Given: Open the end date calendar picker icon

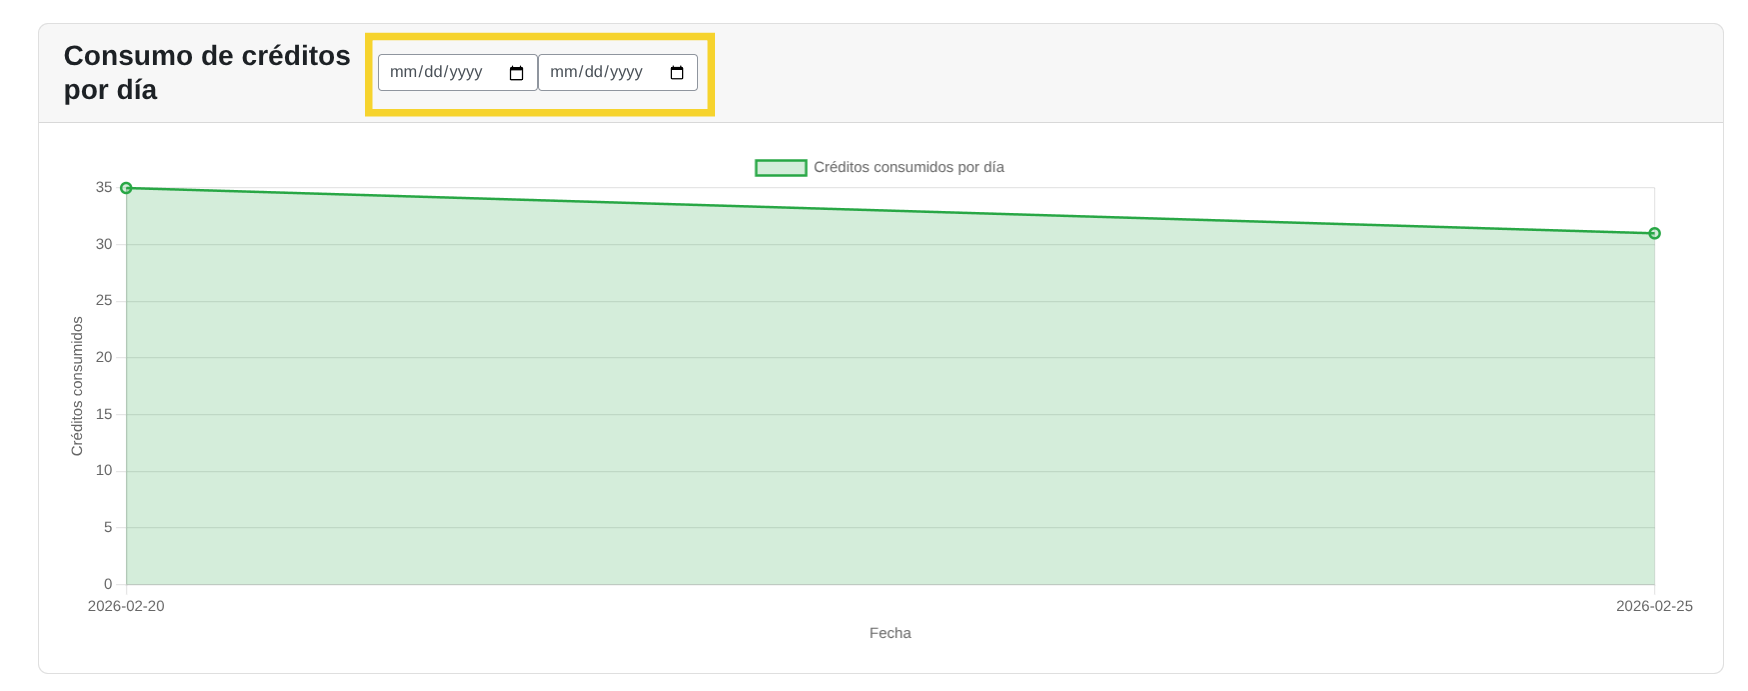Looking at the screenshot, I should pos(676,73).
